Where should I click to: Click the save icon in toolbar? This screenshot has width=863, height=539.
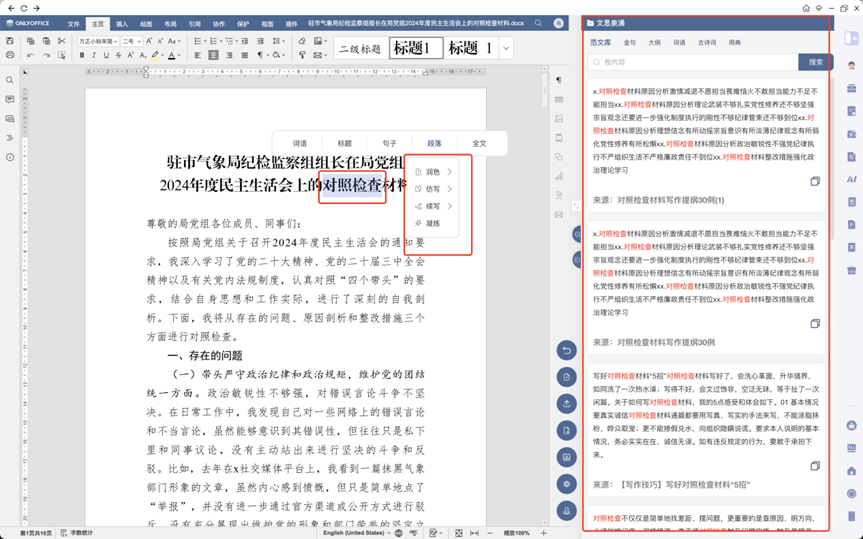pyautogui.click(x=10, y=42)
